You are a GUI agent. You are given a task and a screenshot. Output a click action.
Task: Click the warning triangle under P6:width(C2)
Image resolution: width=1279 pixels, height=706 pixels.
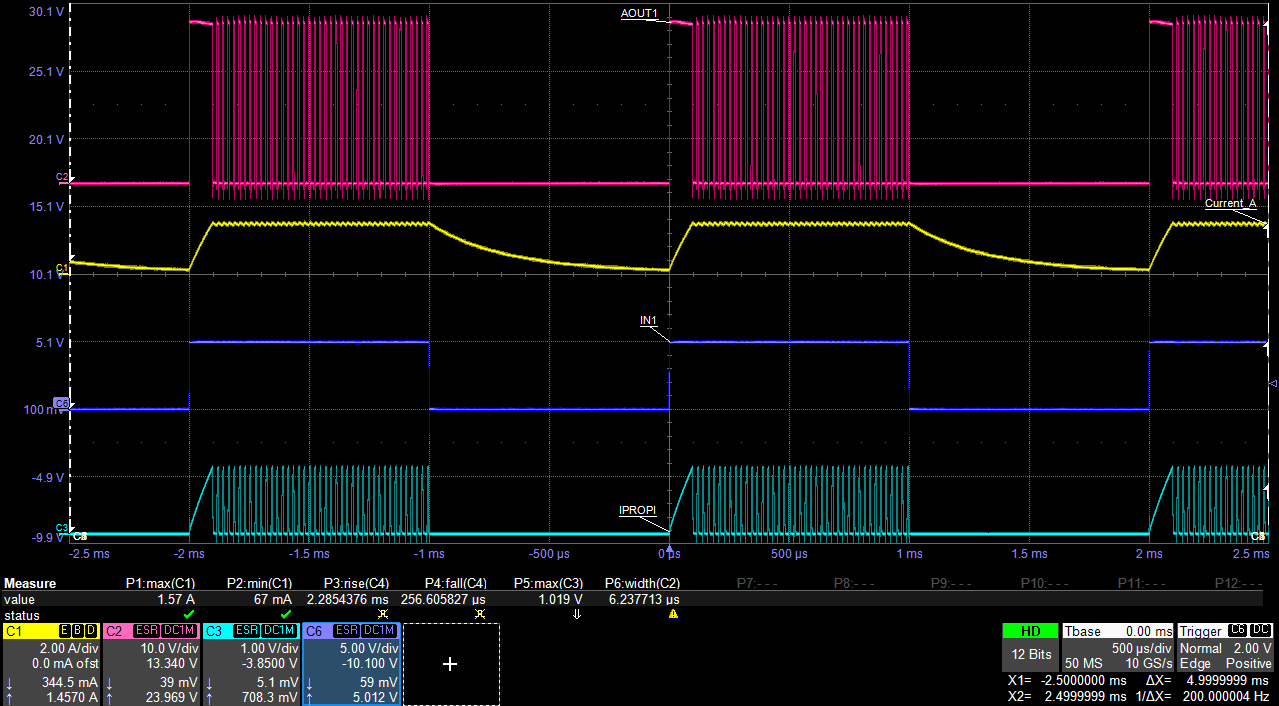tap(673, 613)
